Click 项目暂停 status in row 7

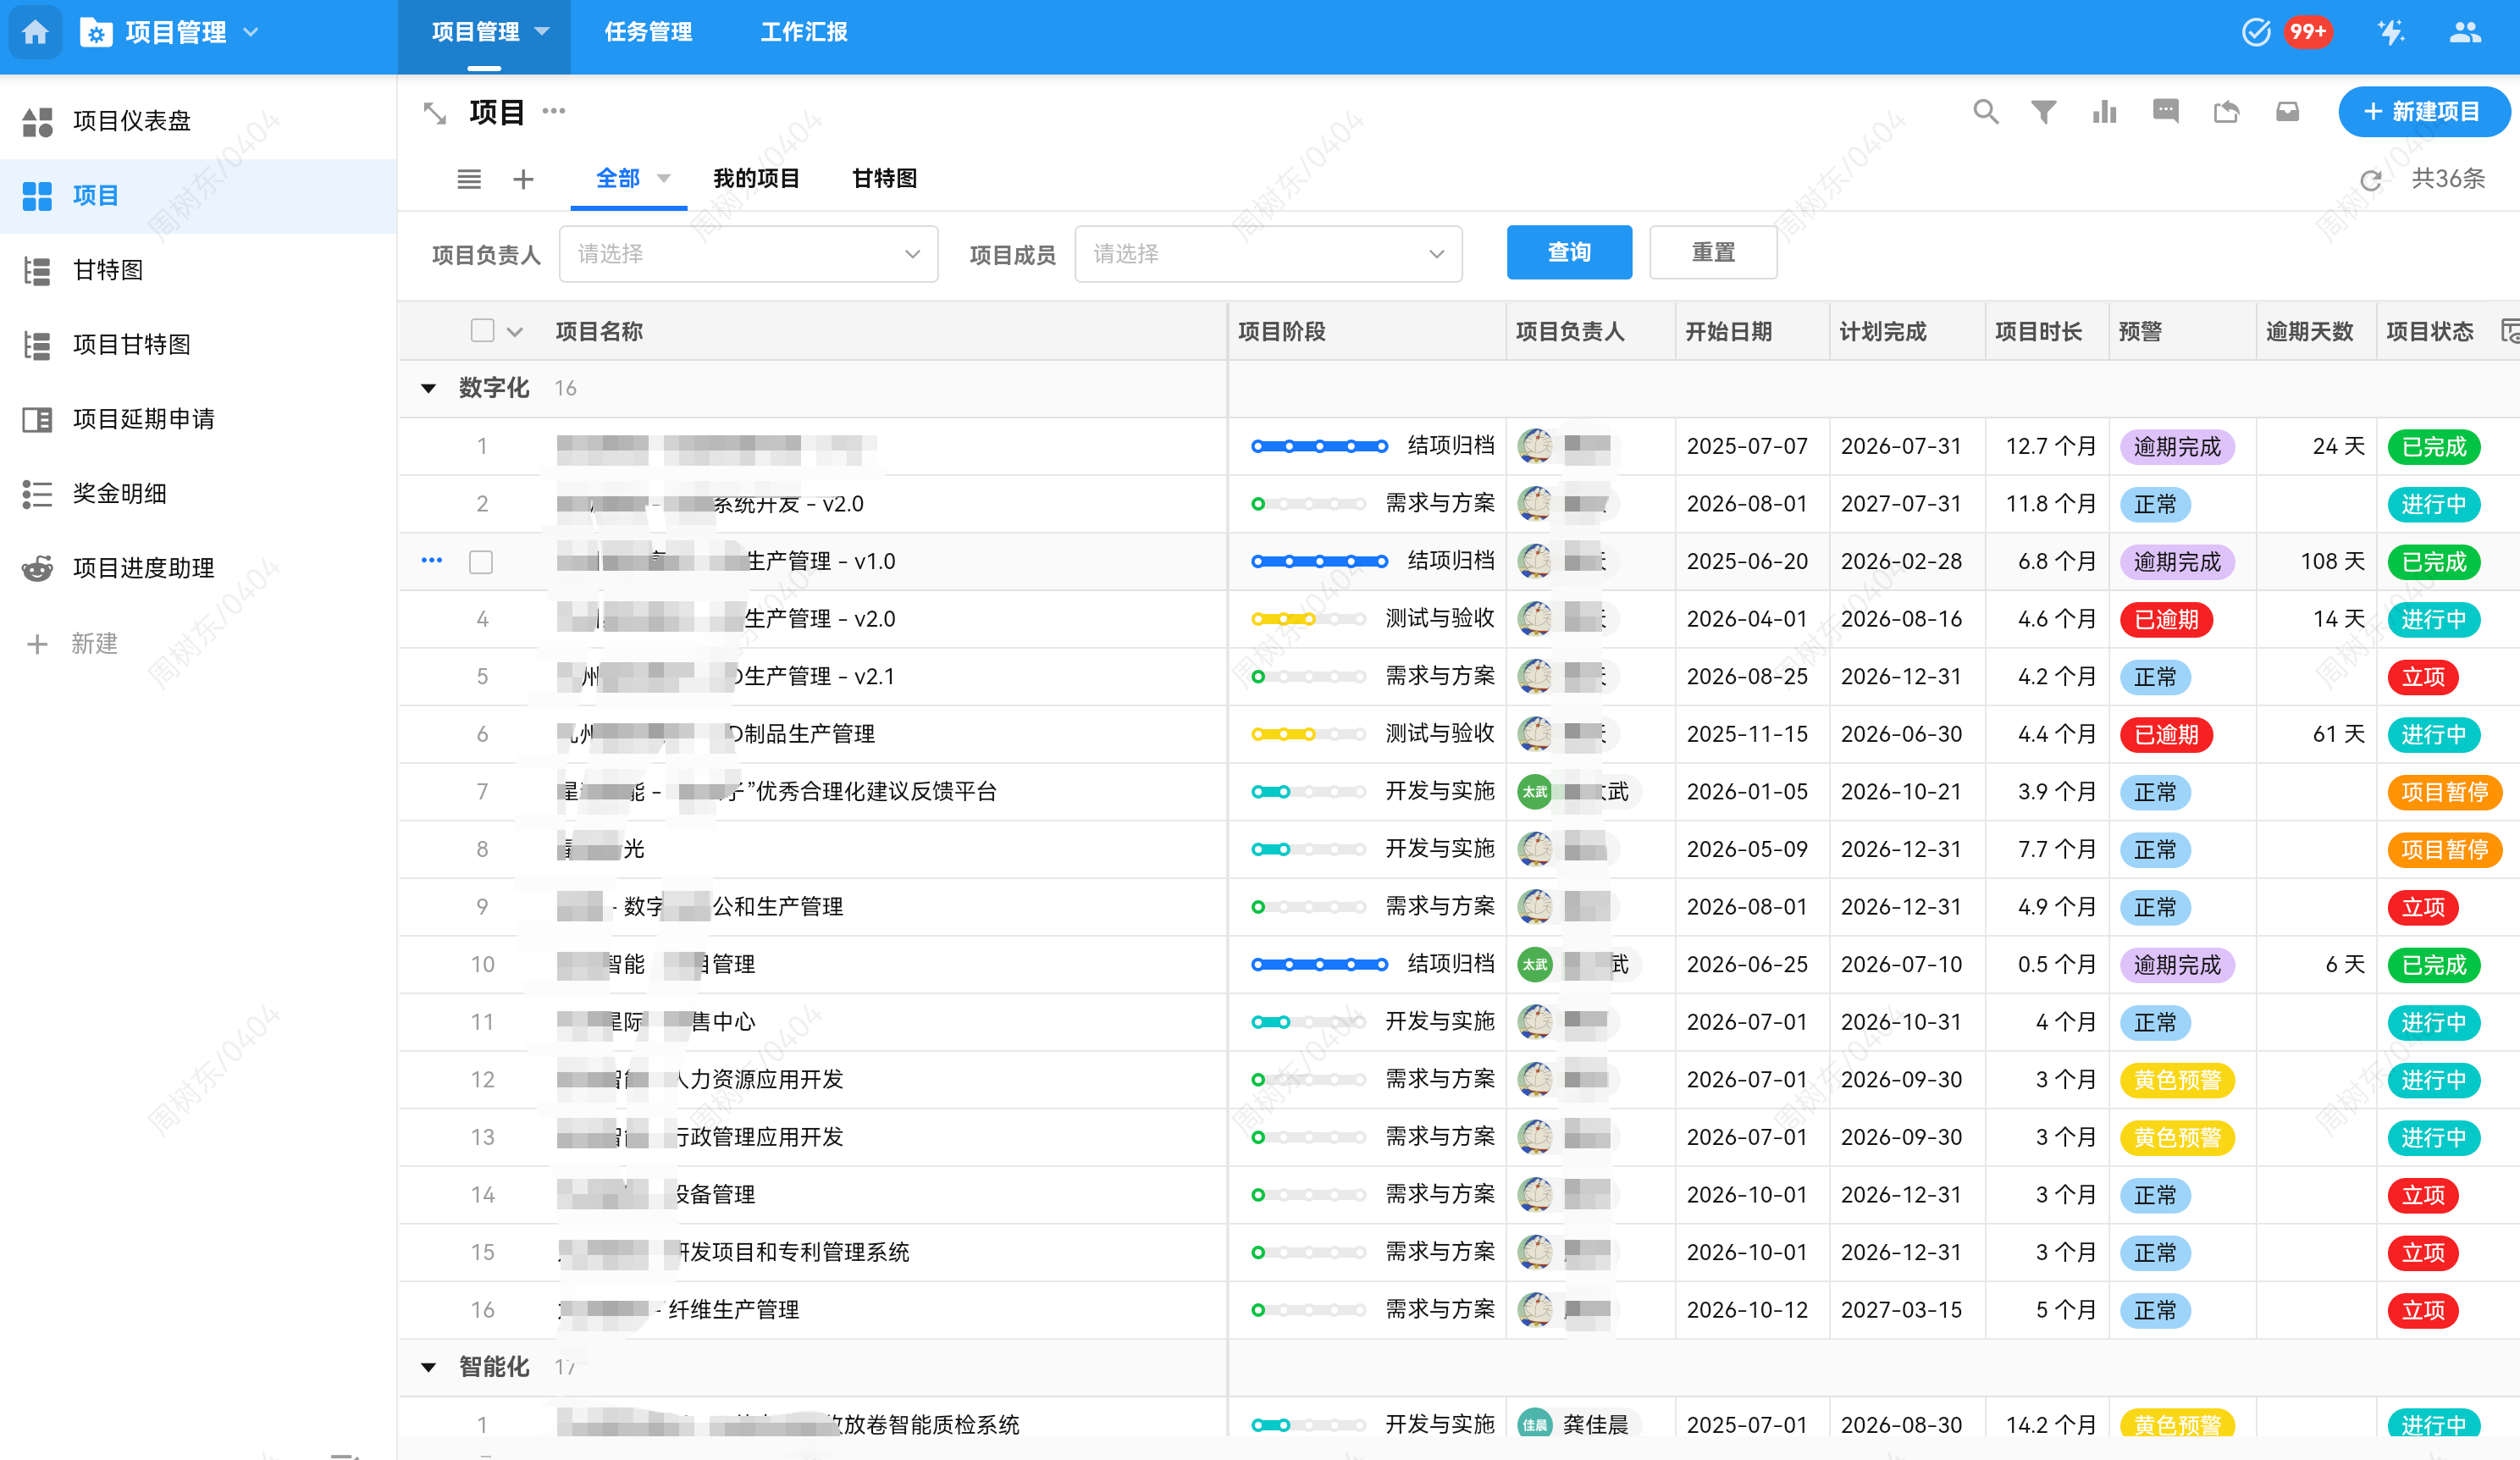(x=2444, y=792)
